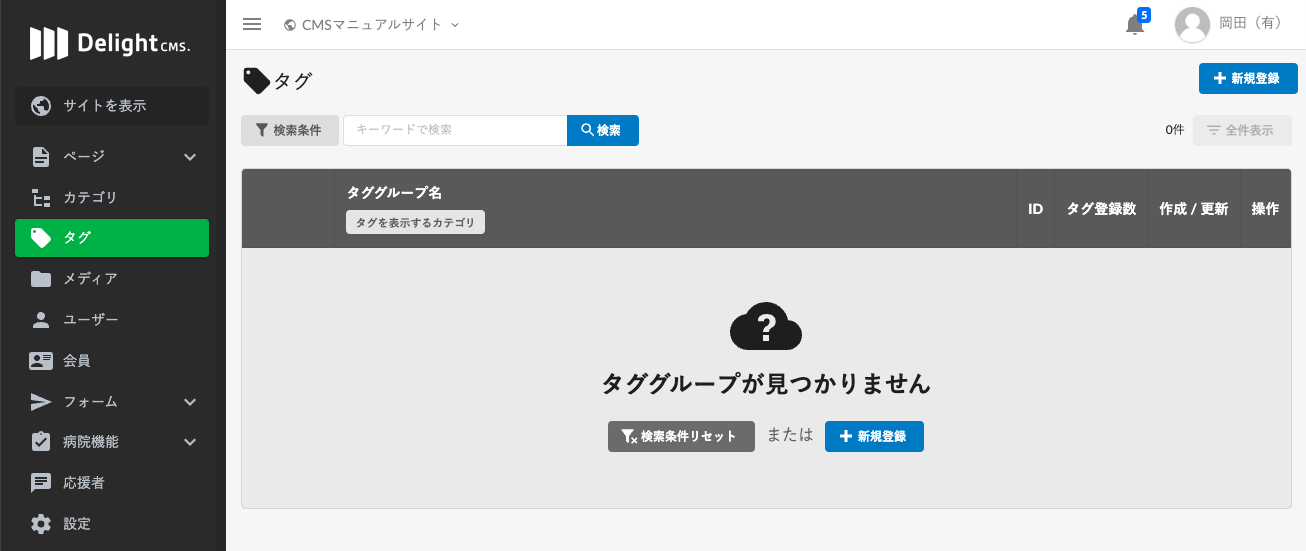Click the large tag icon in page title
This screenshot has height=551, width=1306.
click(257, 81)
